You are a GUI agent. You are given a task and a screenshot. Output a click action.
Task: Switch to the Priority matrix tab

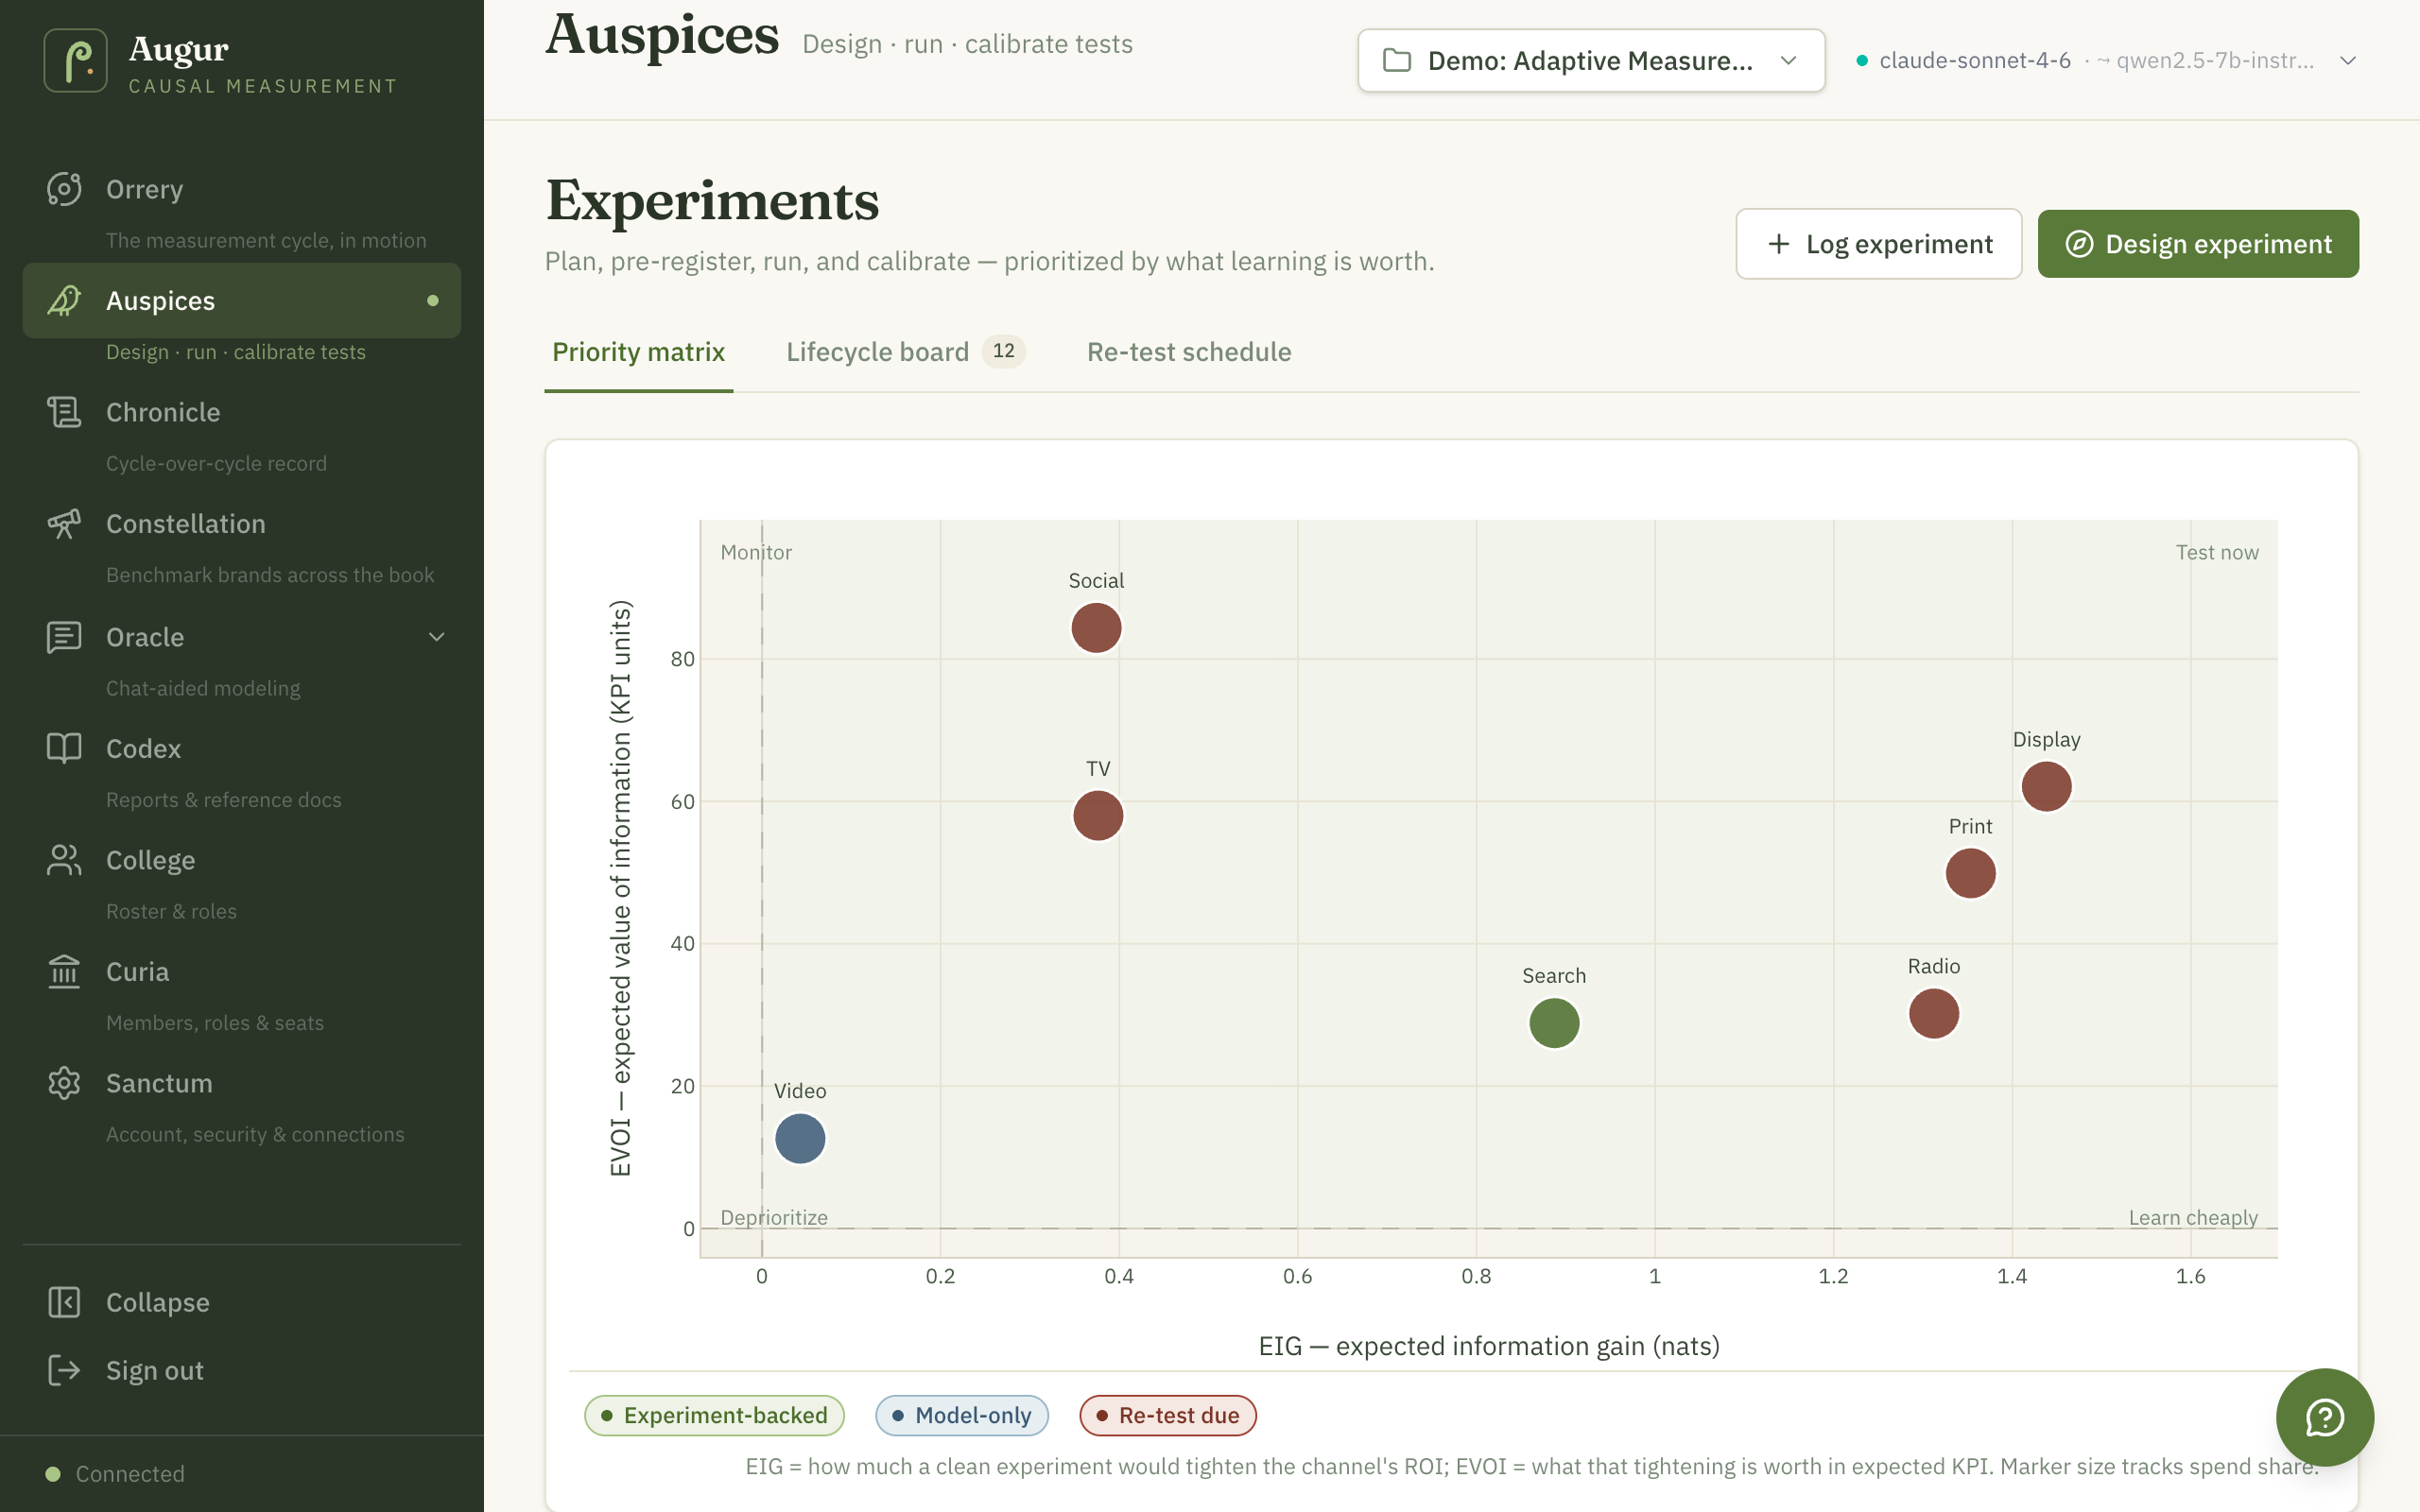point(638,352)
